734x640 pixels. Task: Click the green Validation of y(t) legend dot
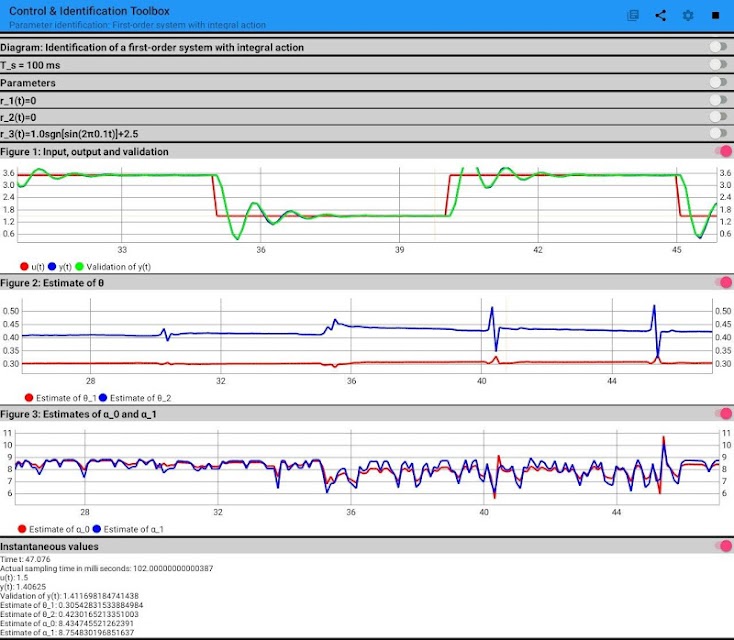[80, 266]
